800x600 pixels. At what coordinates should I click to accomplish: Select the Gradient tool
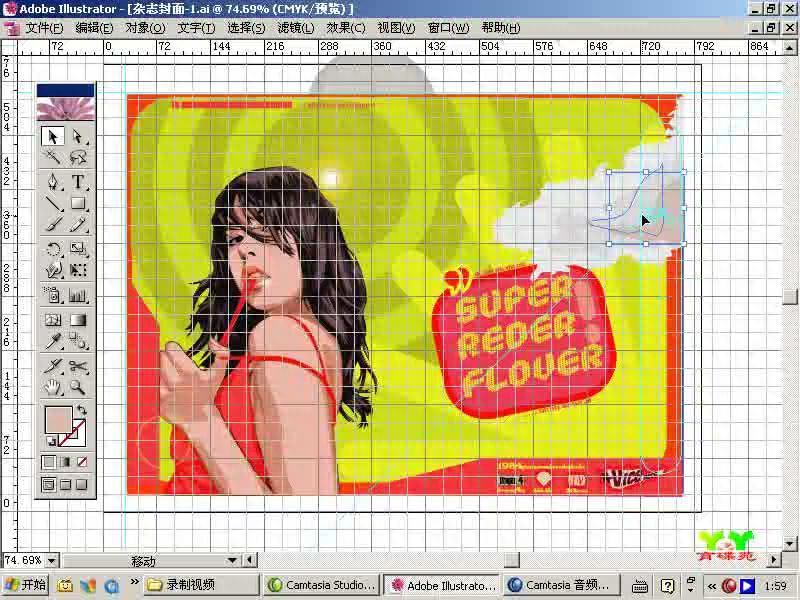[78, 320]
